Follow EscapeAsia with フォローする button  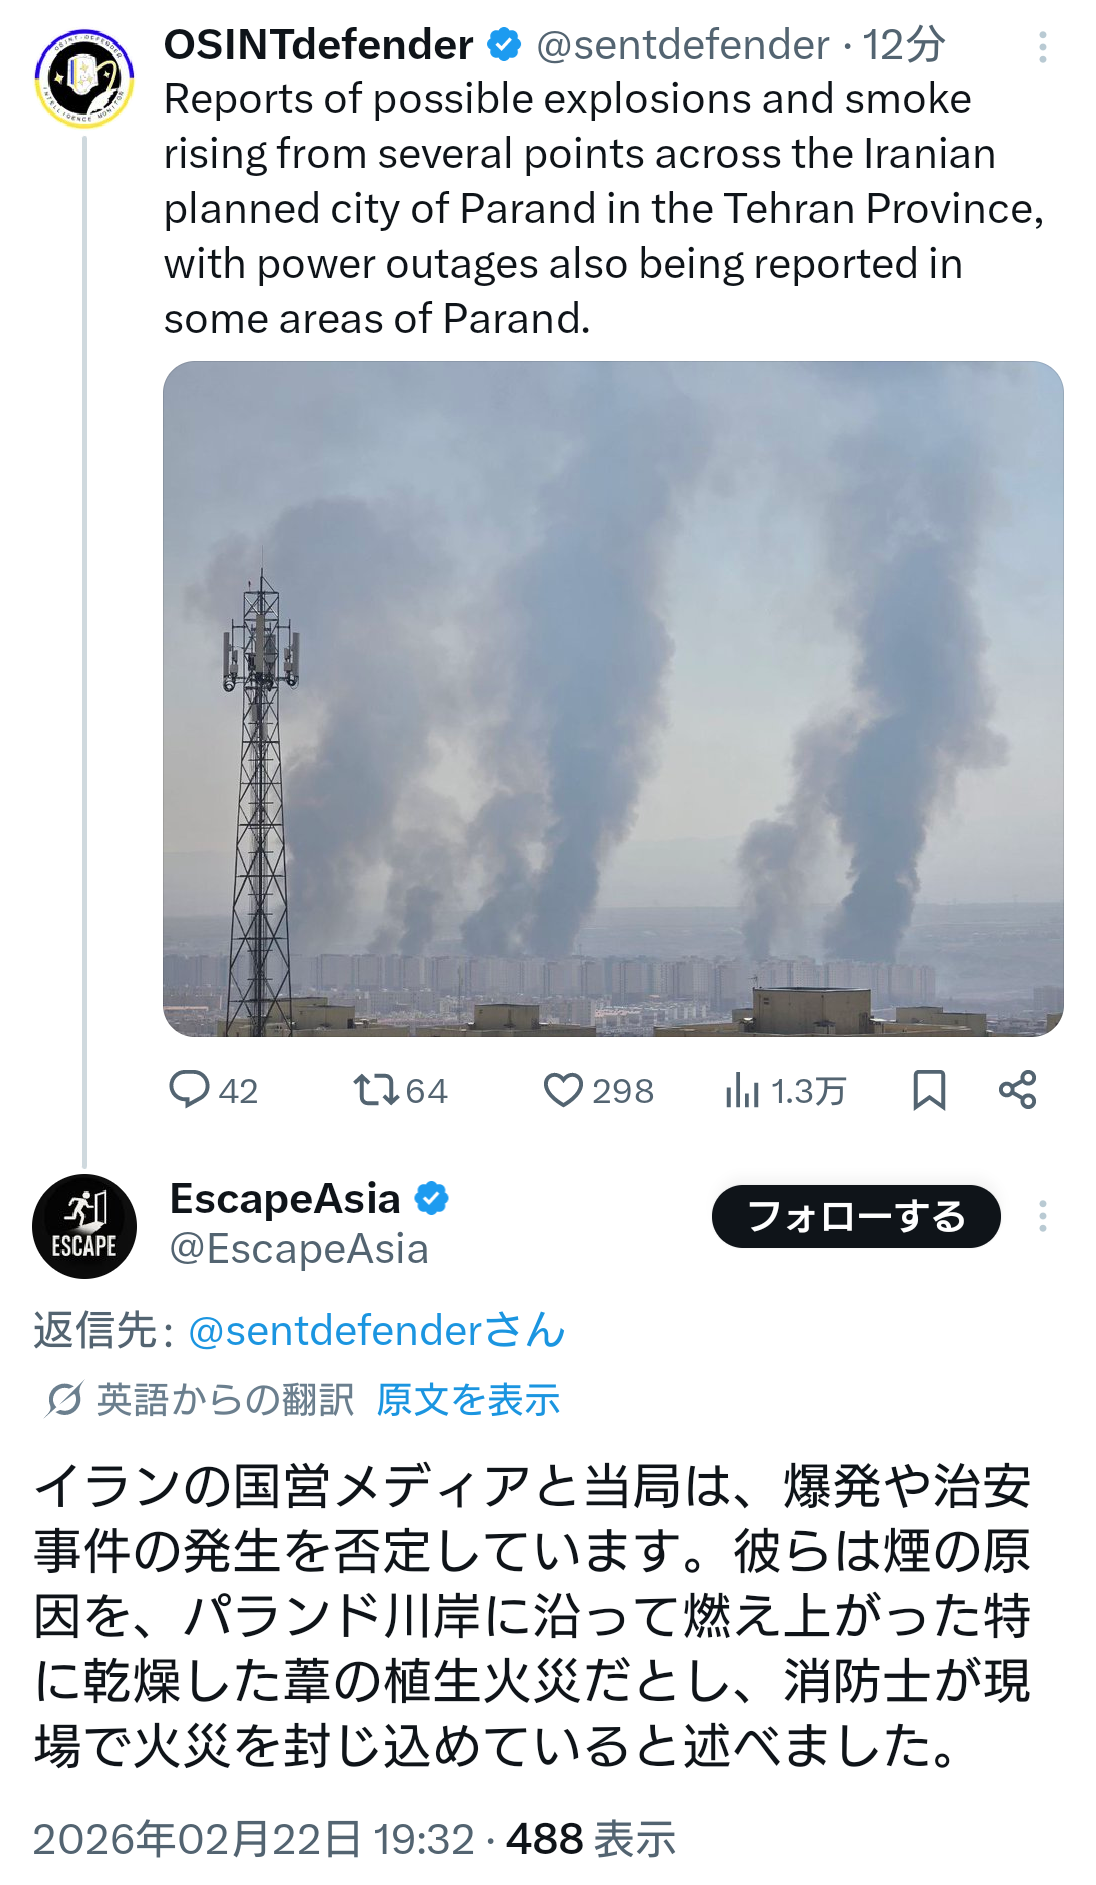tap(855, 1216)
